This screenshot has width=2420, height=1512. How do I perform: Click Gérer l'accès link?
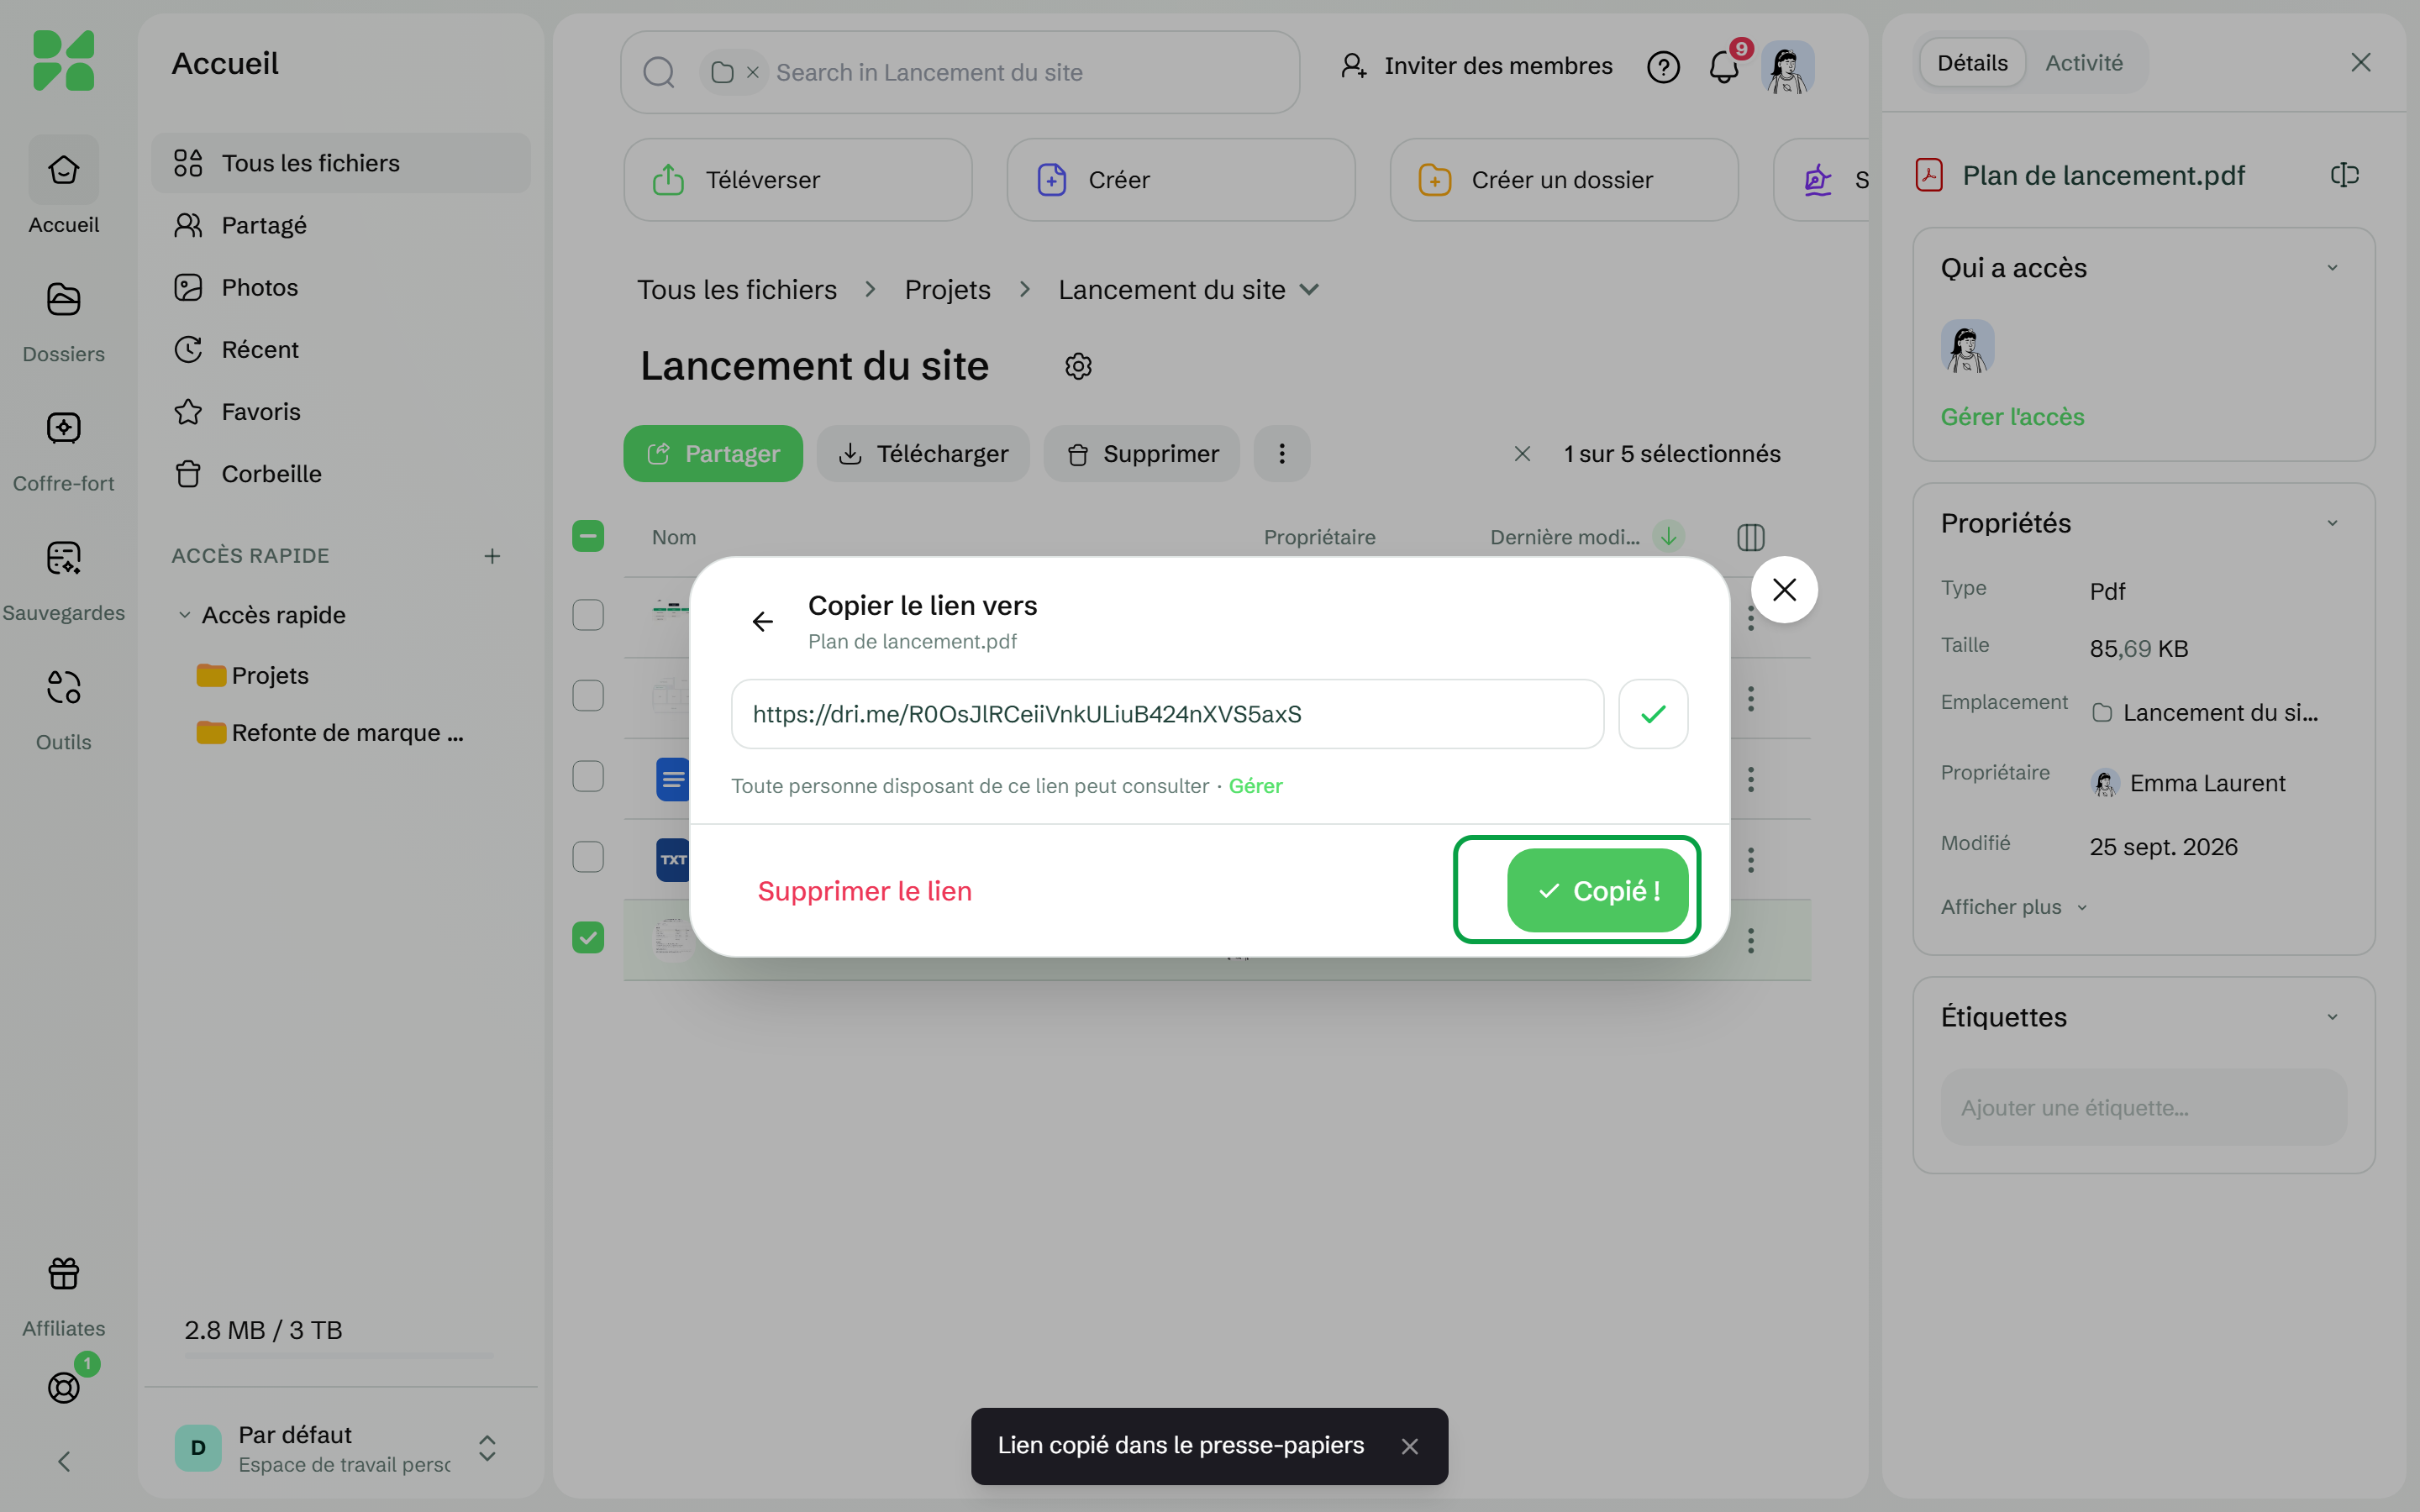[2012, 417]
